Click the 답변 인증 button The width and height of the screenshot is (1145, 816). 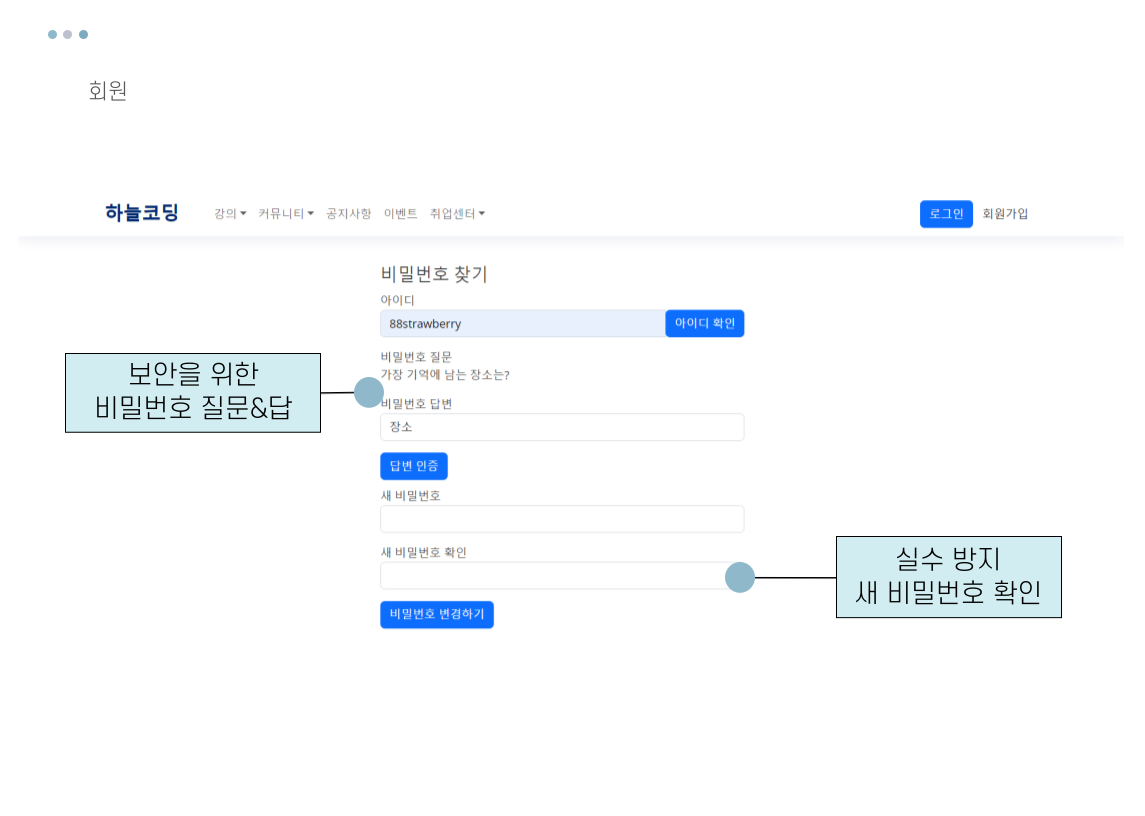pos(413,466)
